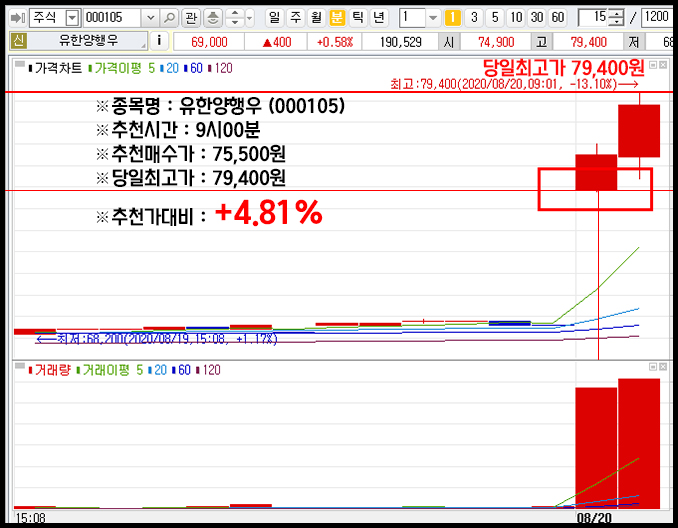This screenshot has width=678, height=528.
Task: Click the volume panel close icon
Action: [x=663, y=367]
